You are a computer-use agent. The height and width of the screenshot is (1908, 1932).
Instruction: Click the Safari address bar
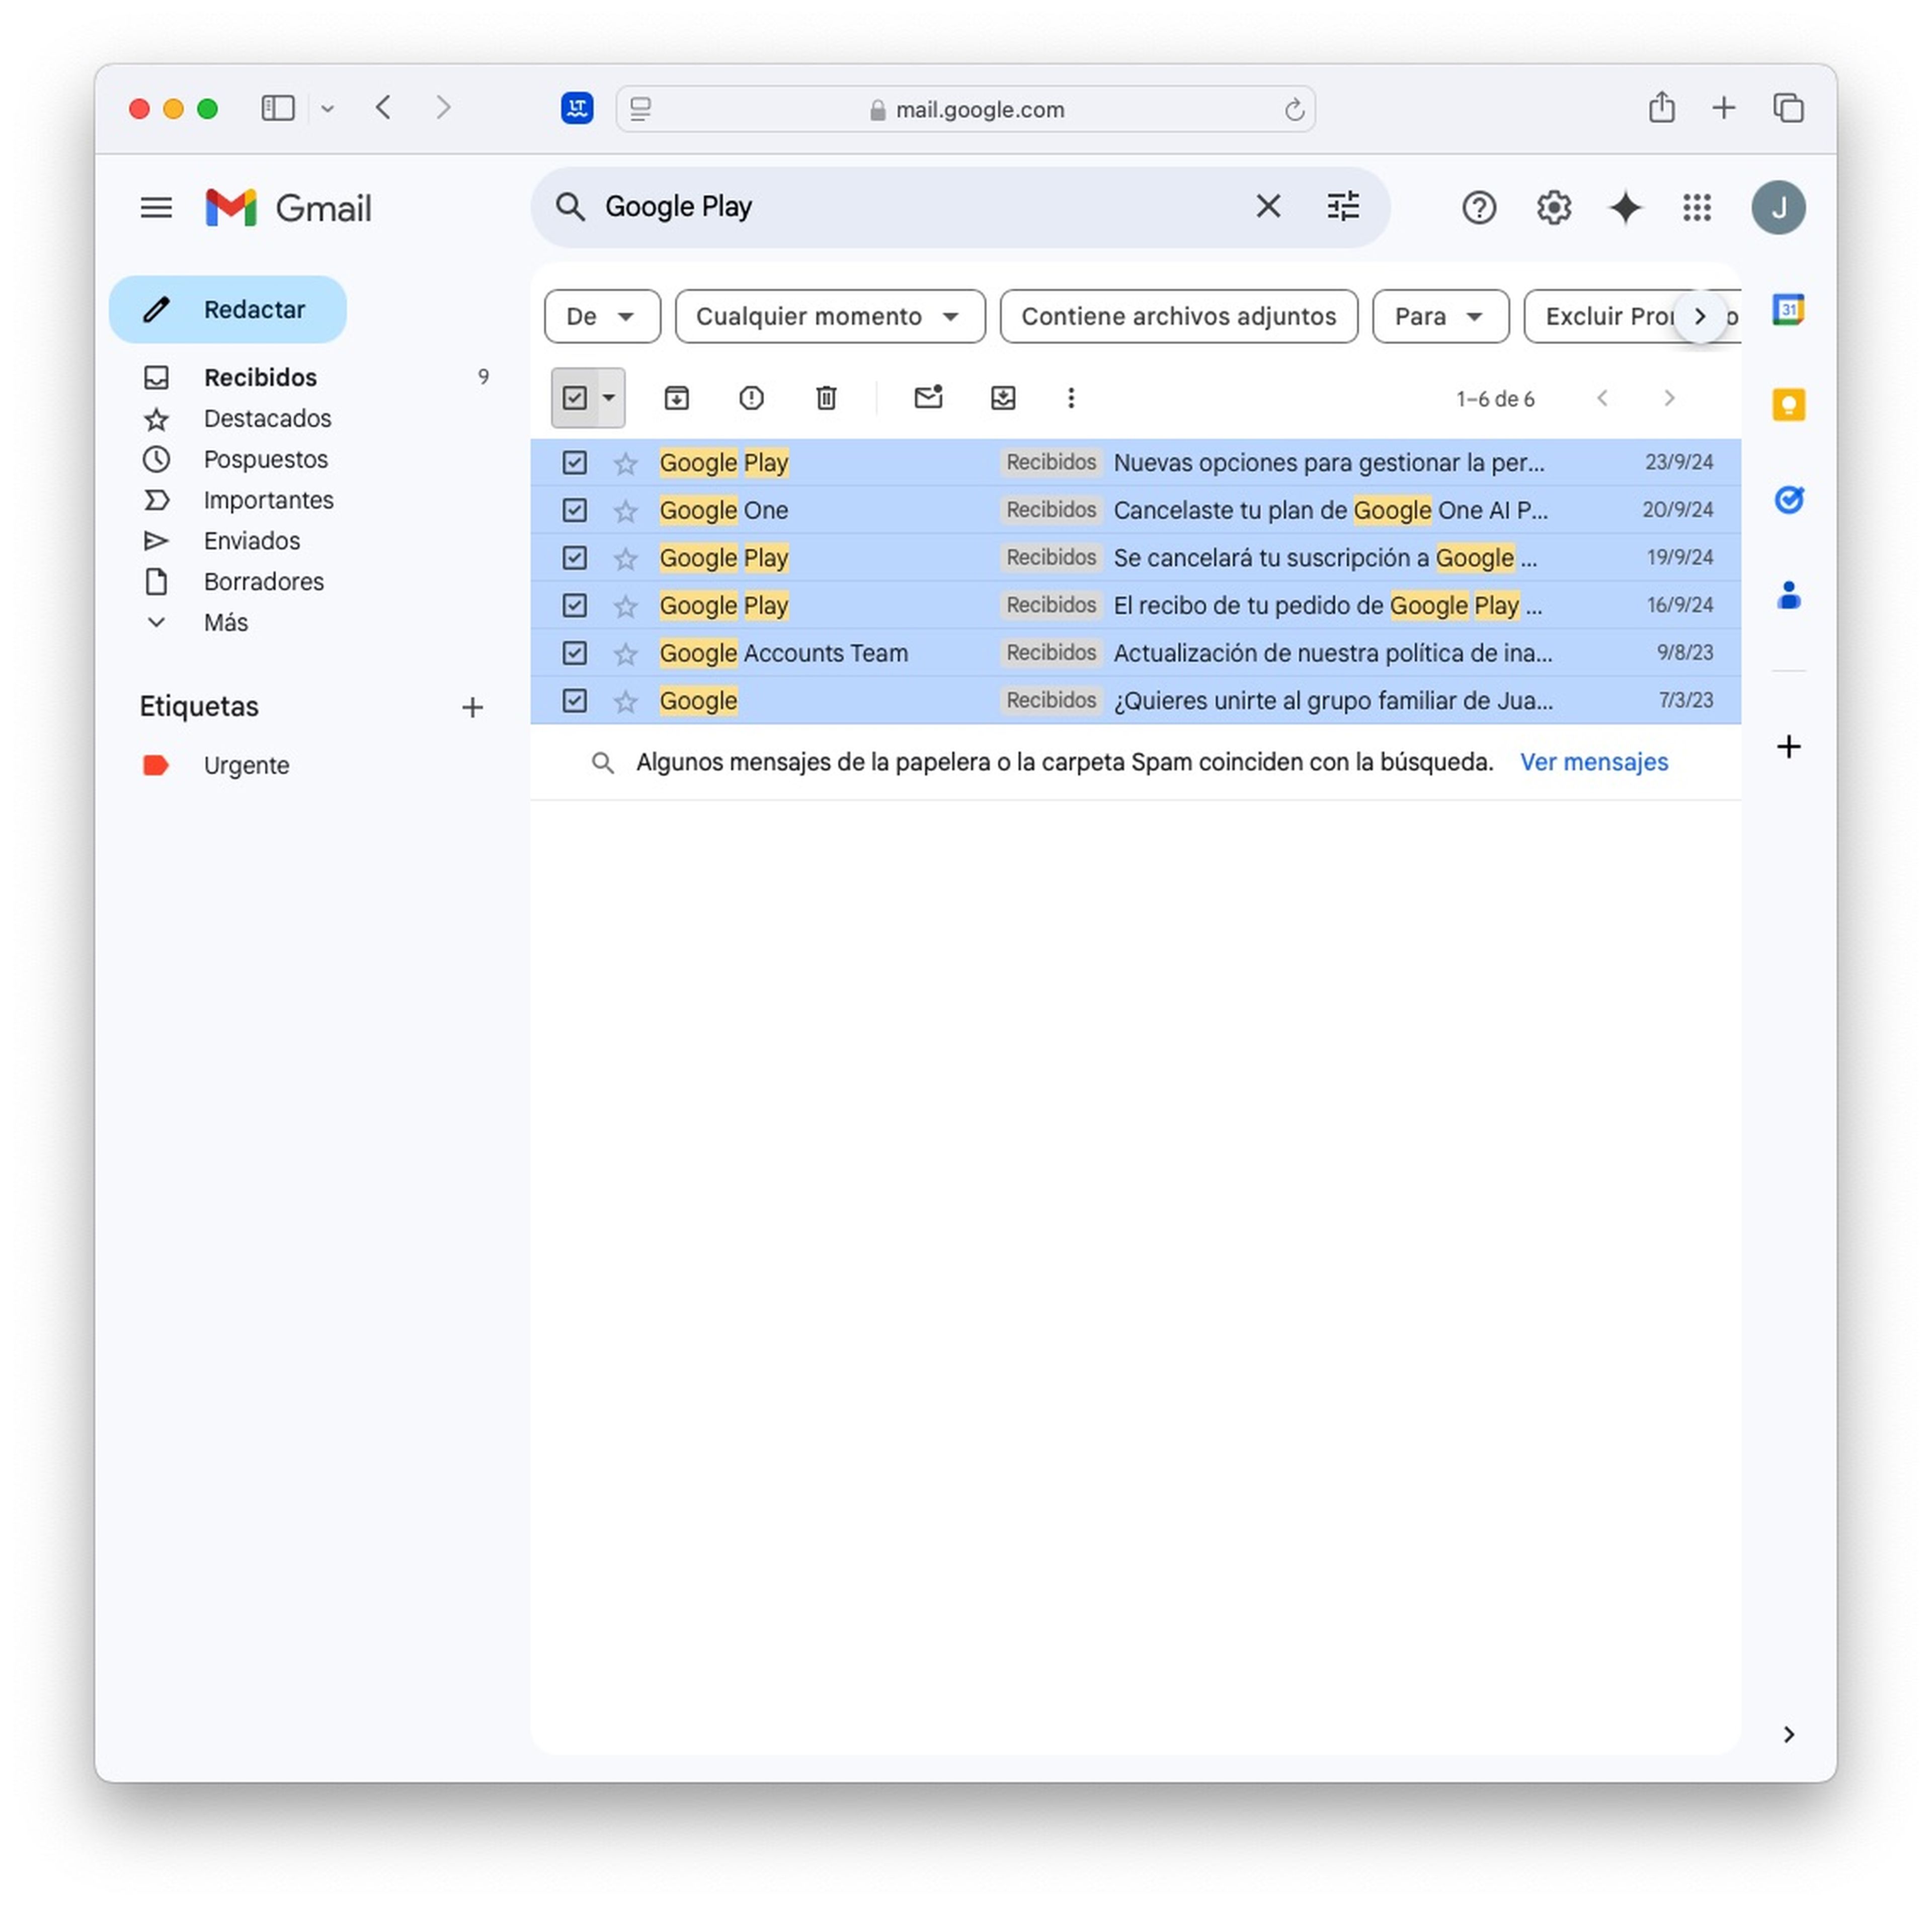pyautogui.click(x=965, y=109)
